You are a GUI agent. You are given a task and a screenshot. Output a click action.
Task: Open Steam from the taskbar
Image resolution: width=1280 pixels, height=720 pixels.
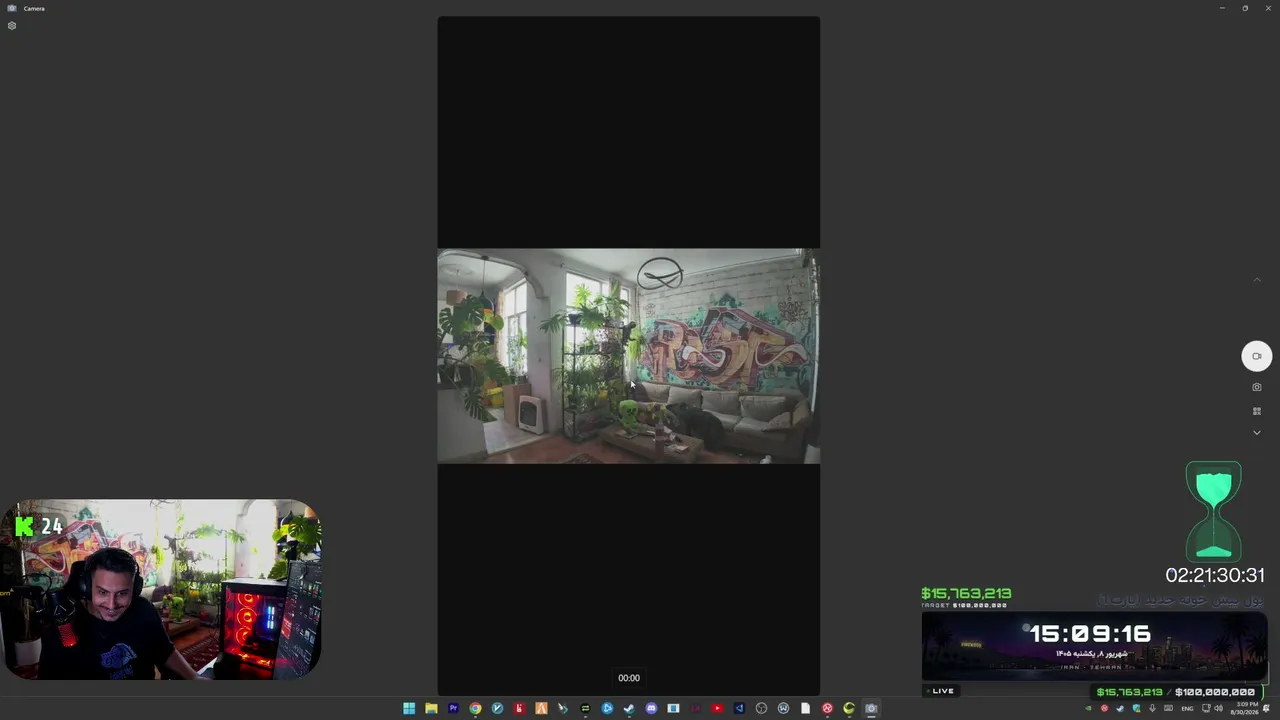629,709
